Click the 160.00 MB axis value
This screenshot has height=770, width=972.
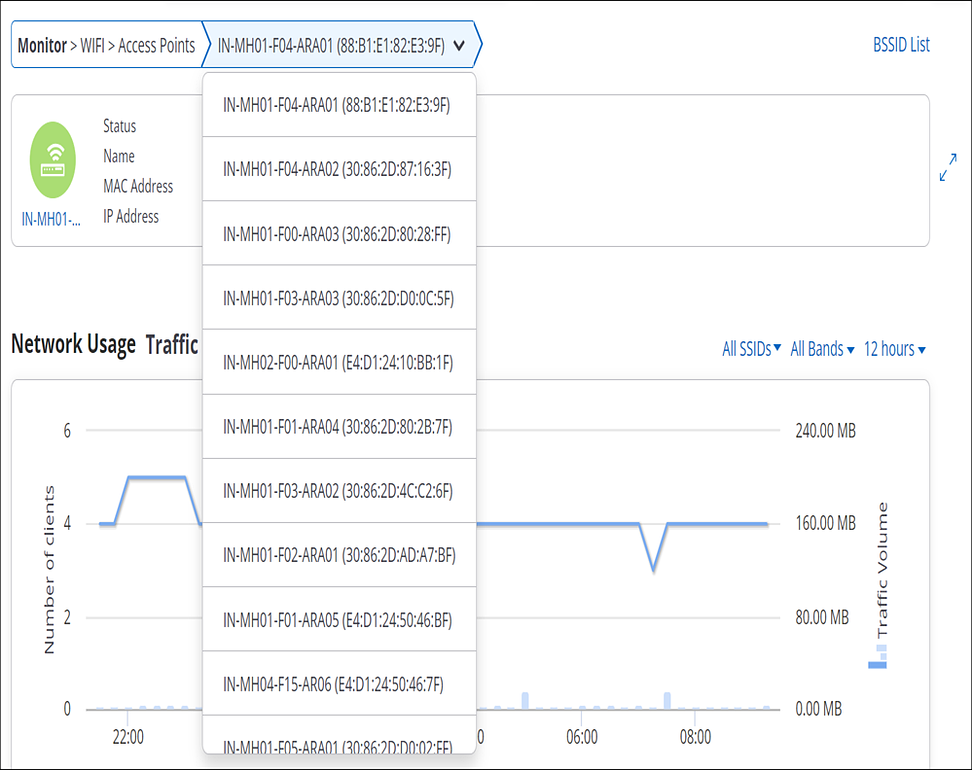coord(826,523)
